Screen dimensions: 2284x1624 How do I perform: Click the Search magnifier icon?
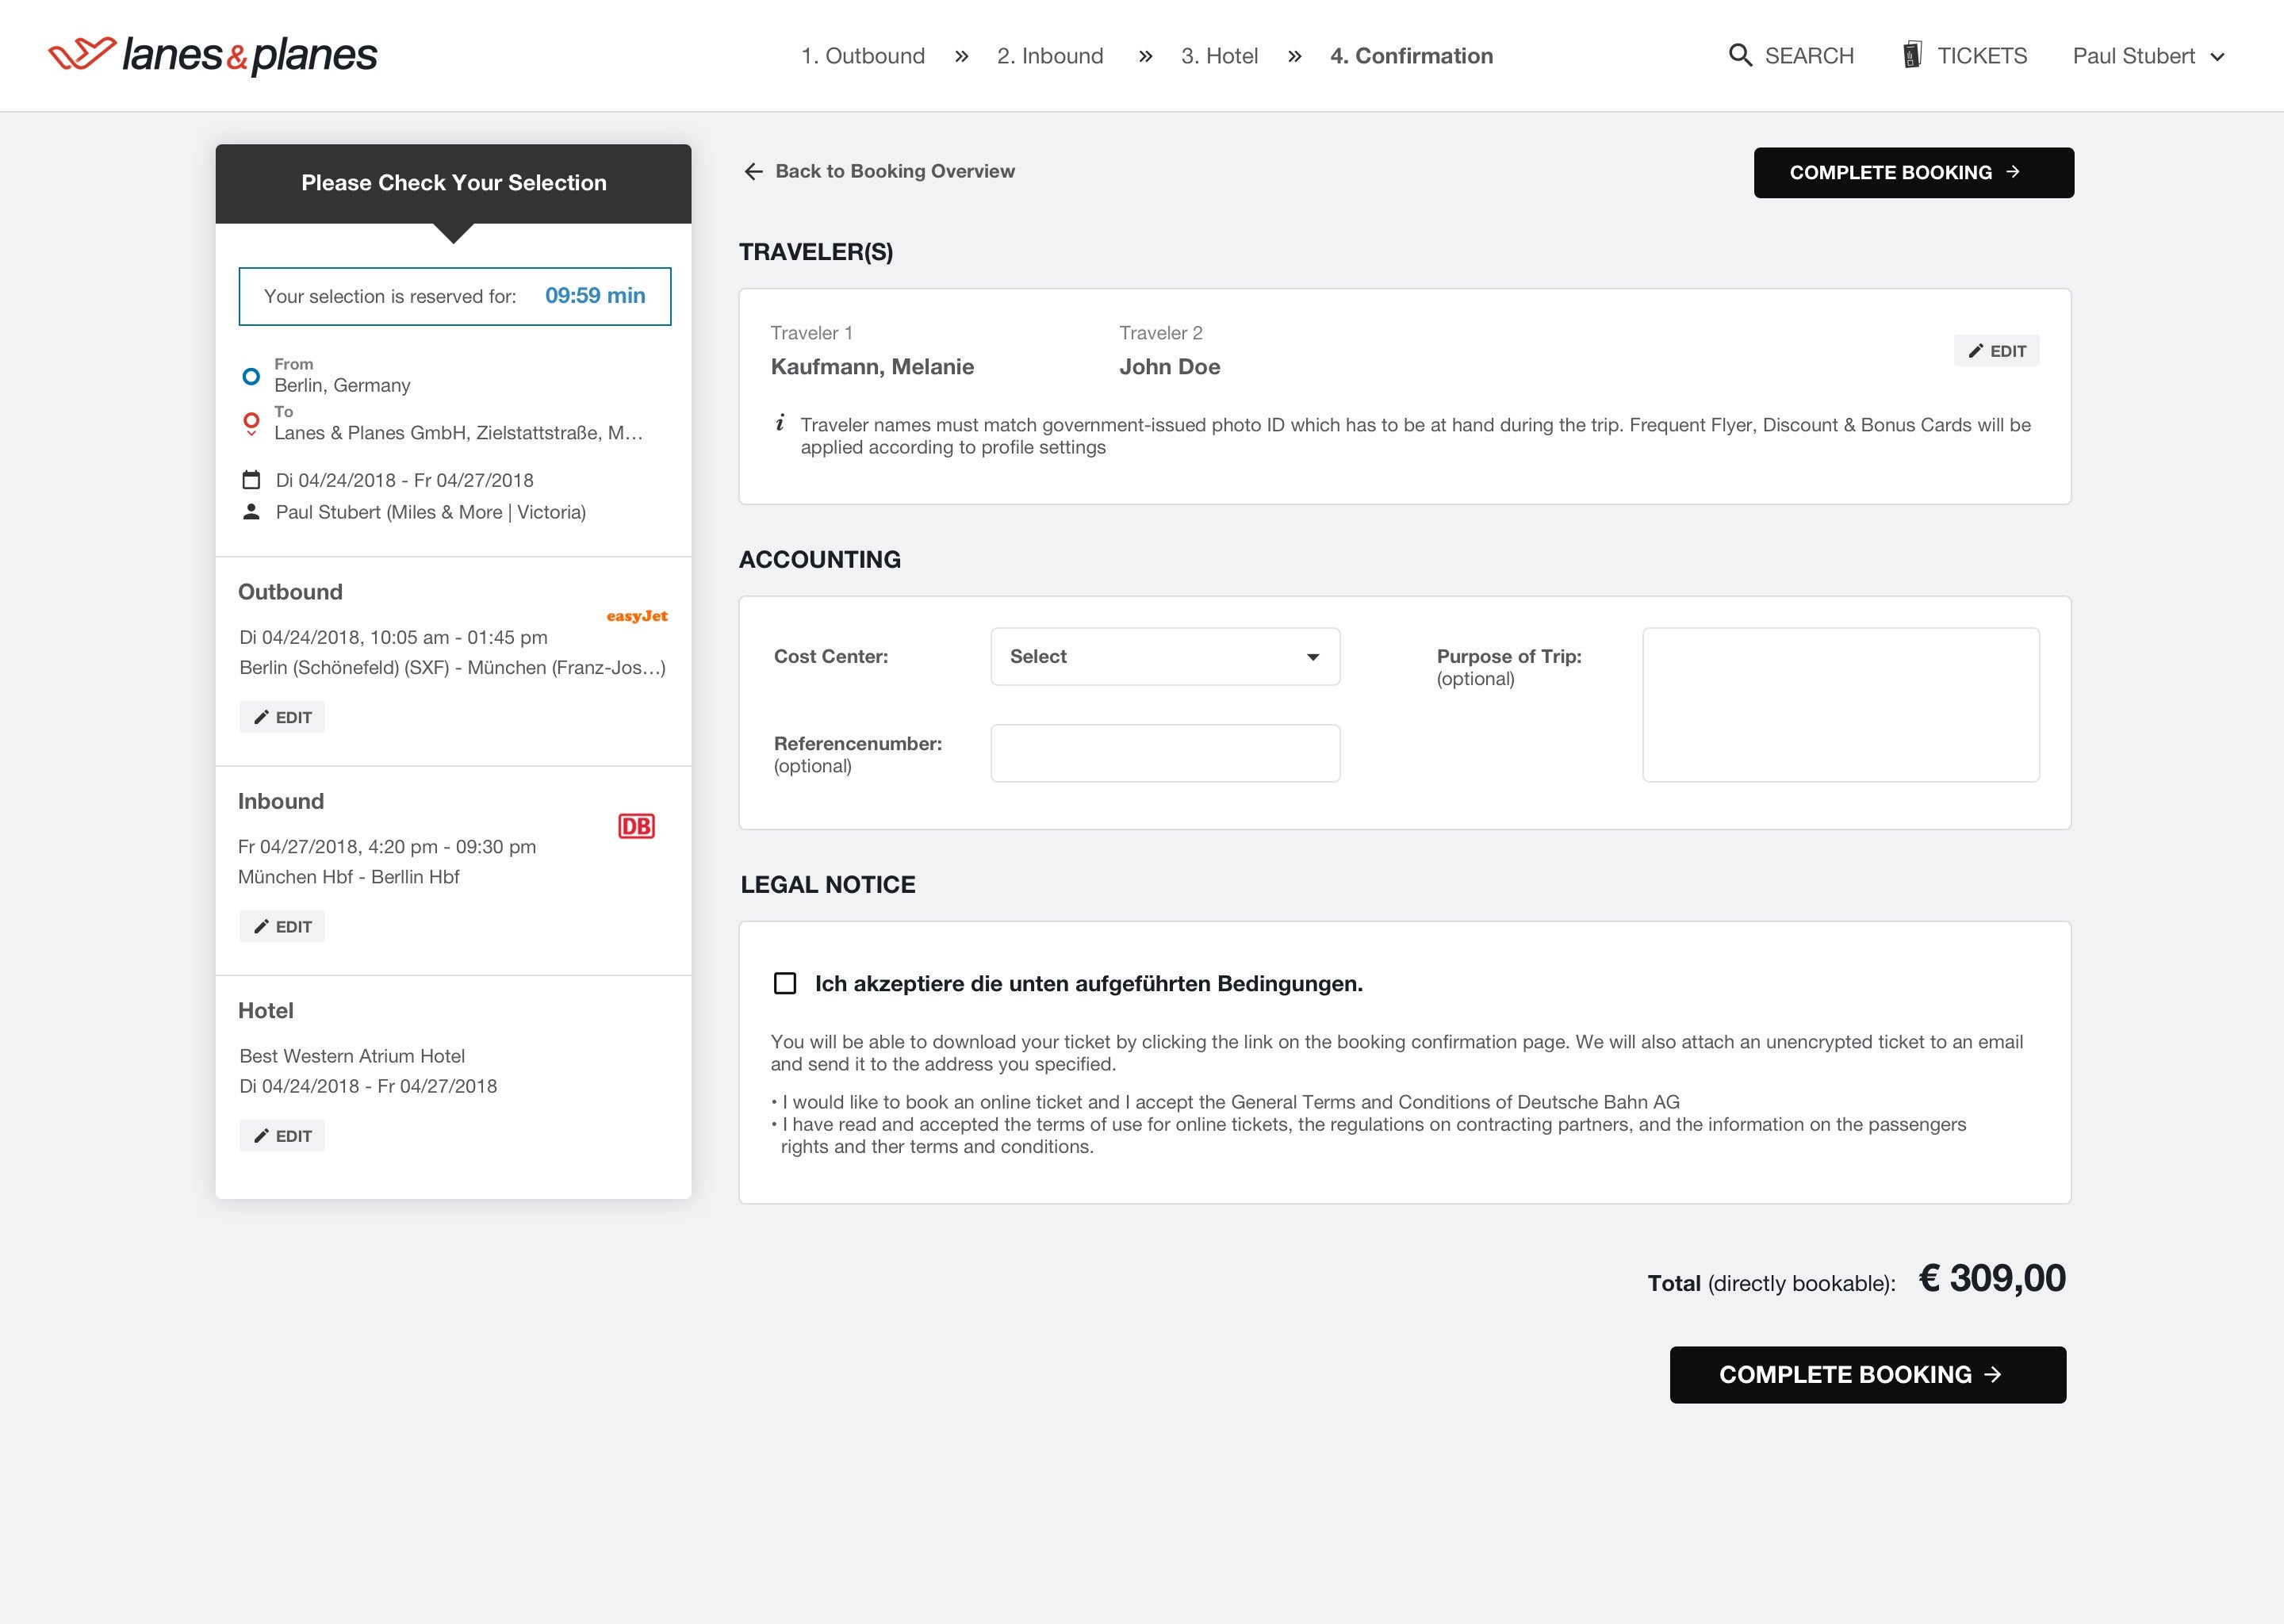coord(1740,55)
